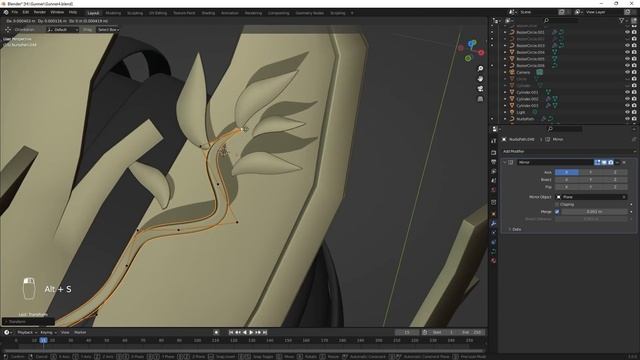The height and width of the screenshot is (360, 640).
Task: Toggle Mirror modifier render display
Action: [x=611, y=162]
